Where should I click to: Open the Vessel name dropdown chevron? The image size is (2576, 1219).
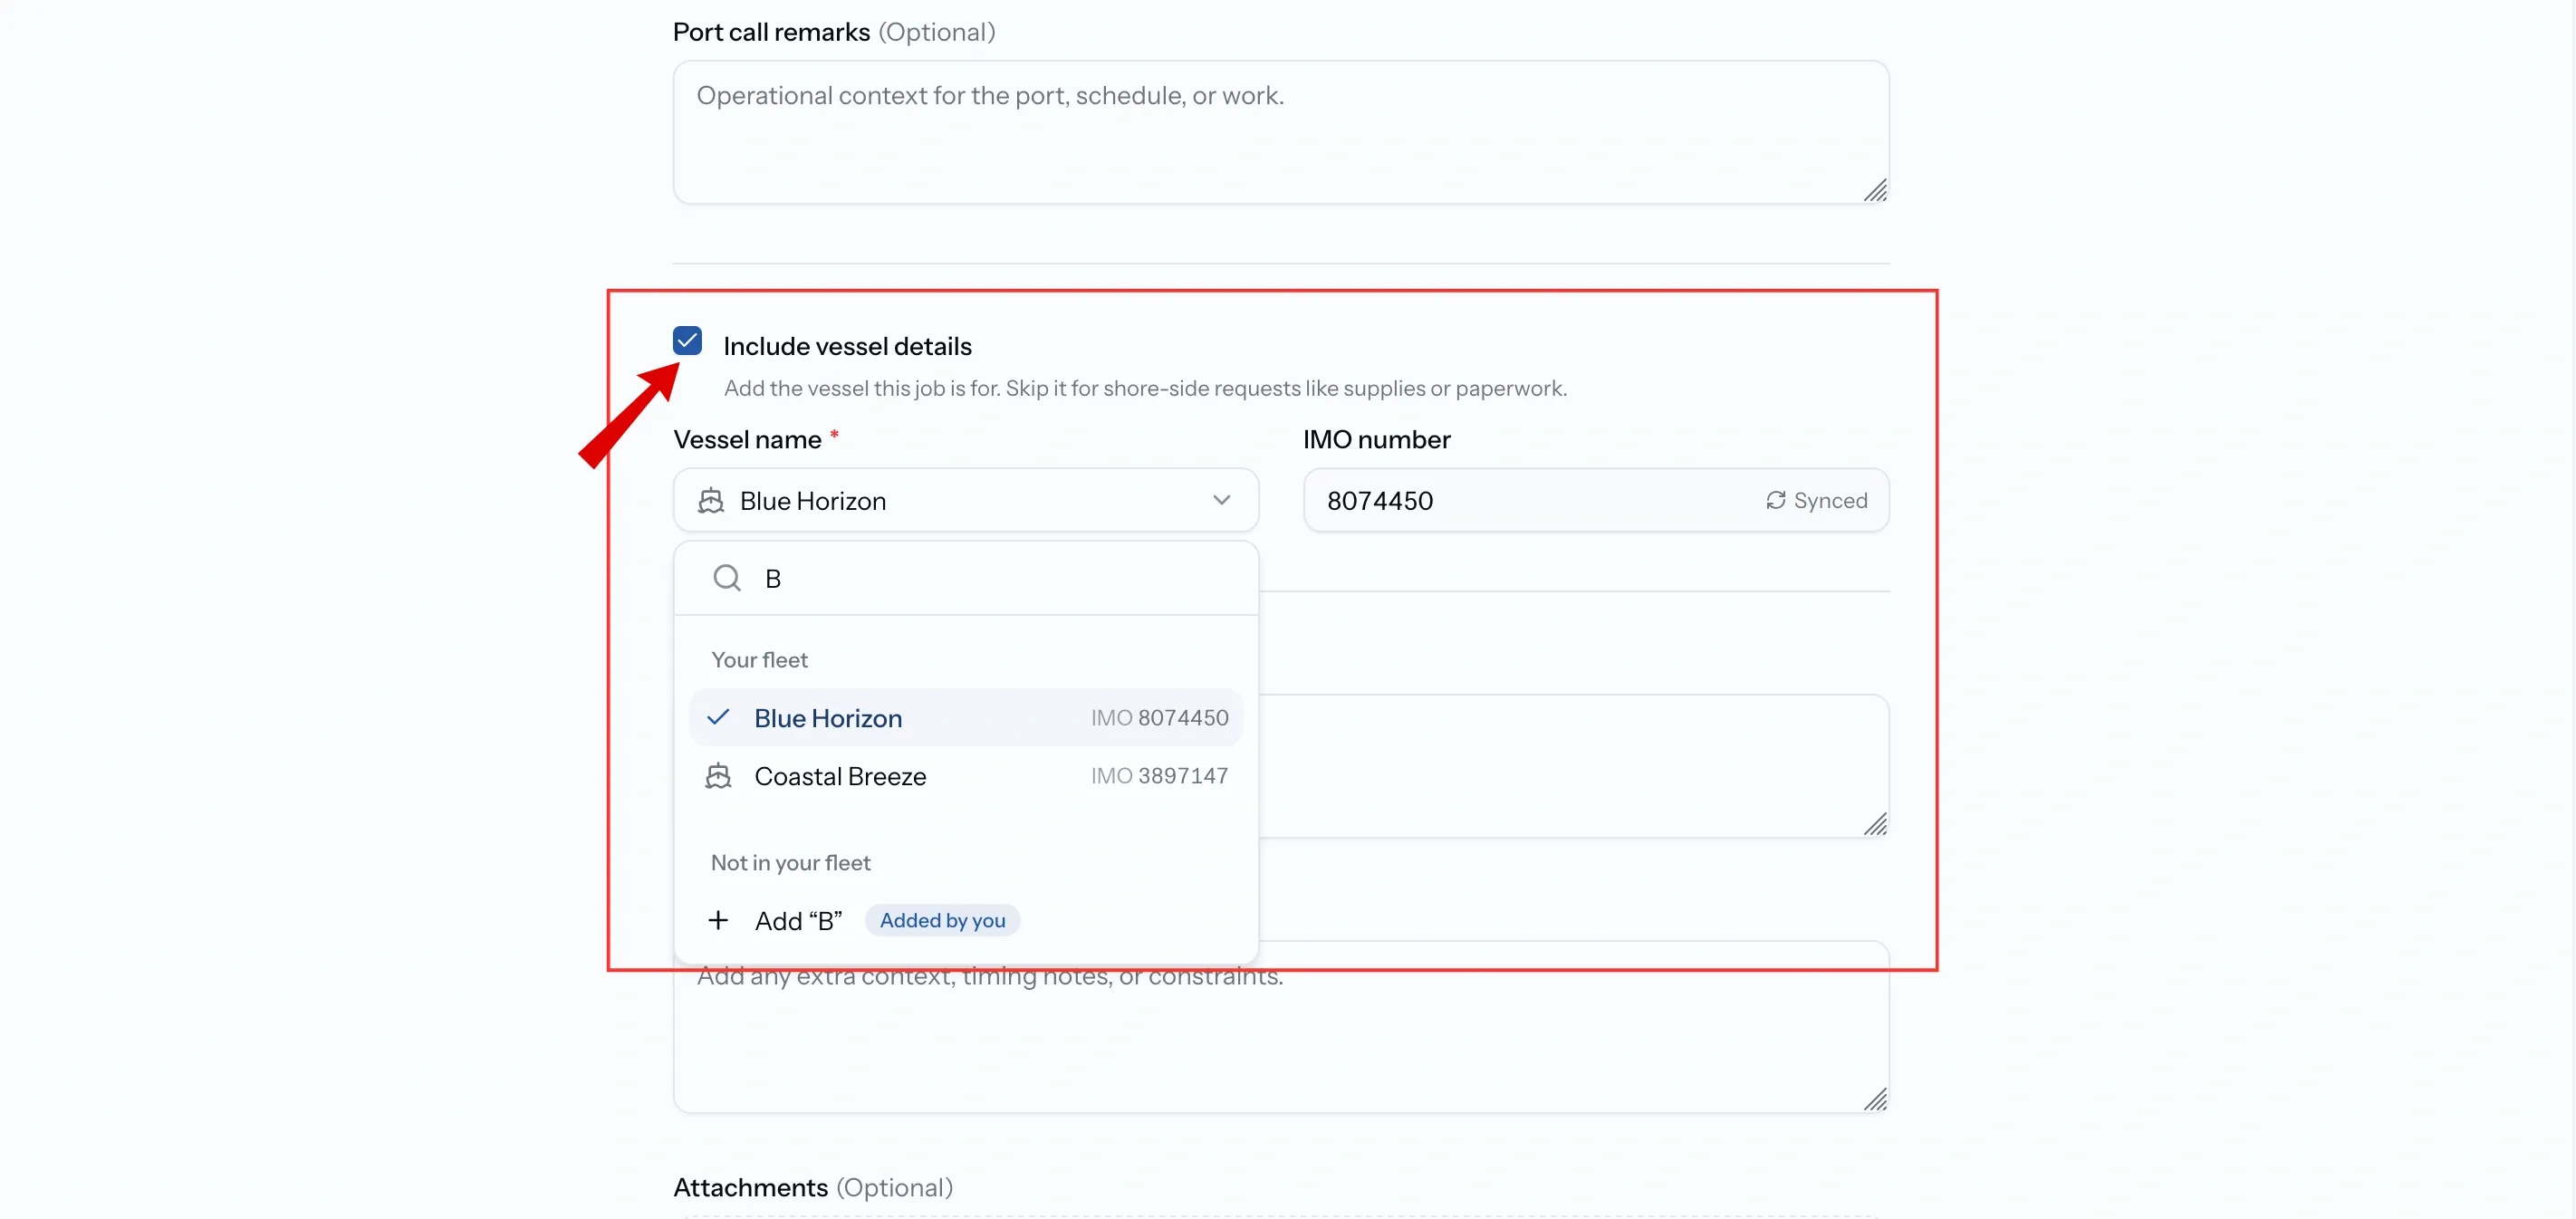click(1221, 500)
